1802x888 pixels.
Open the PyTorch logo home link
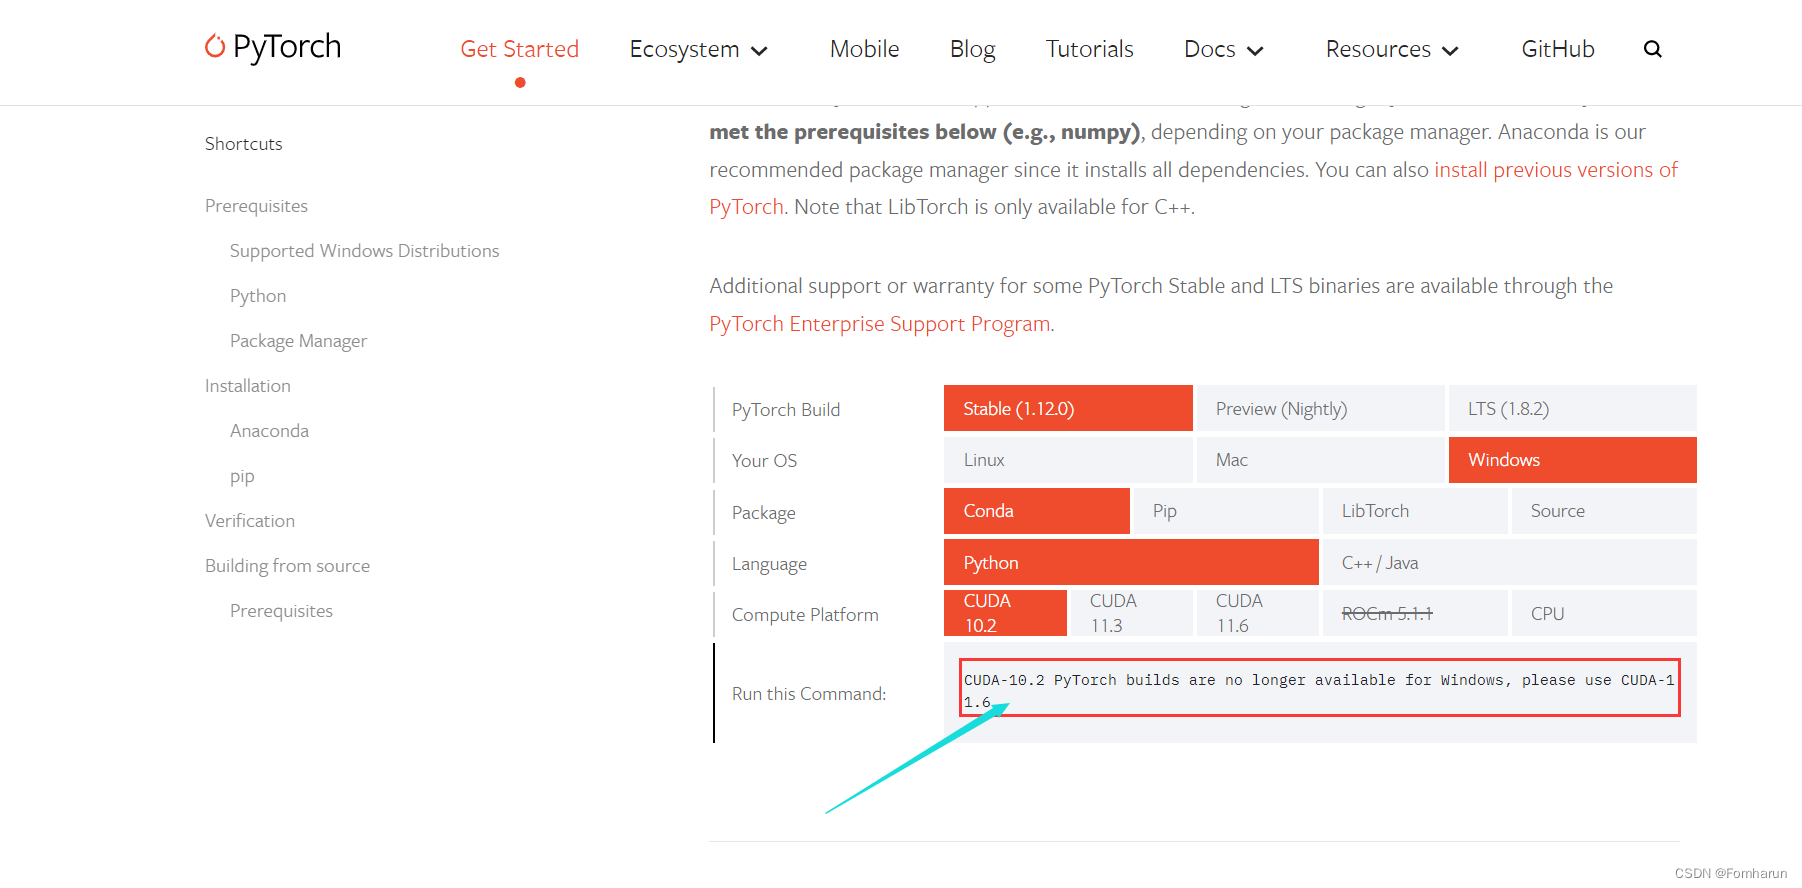(273, 47)
